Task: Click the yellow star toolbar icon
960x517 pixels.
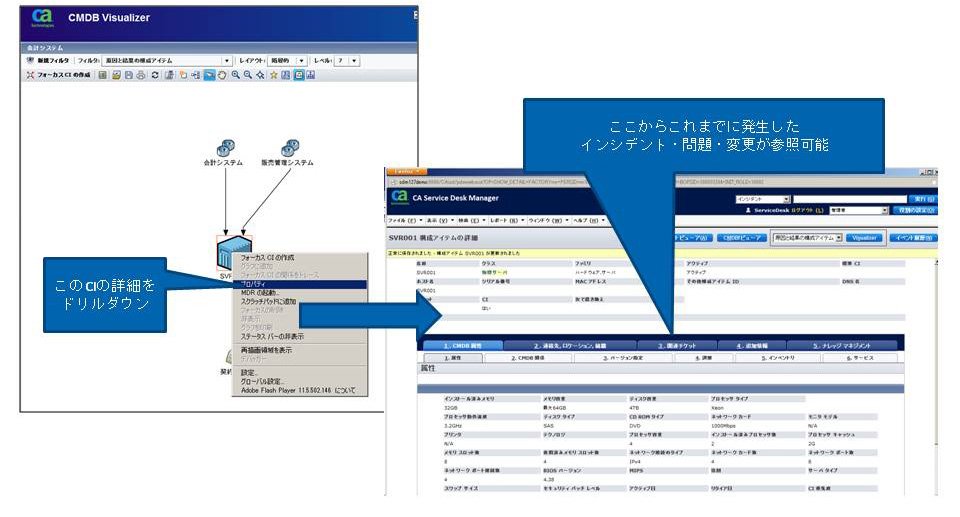Action: pos(274,75)
